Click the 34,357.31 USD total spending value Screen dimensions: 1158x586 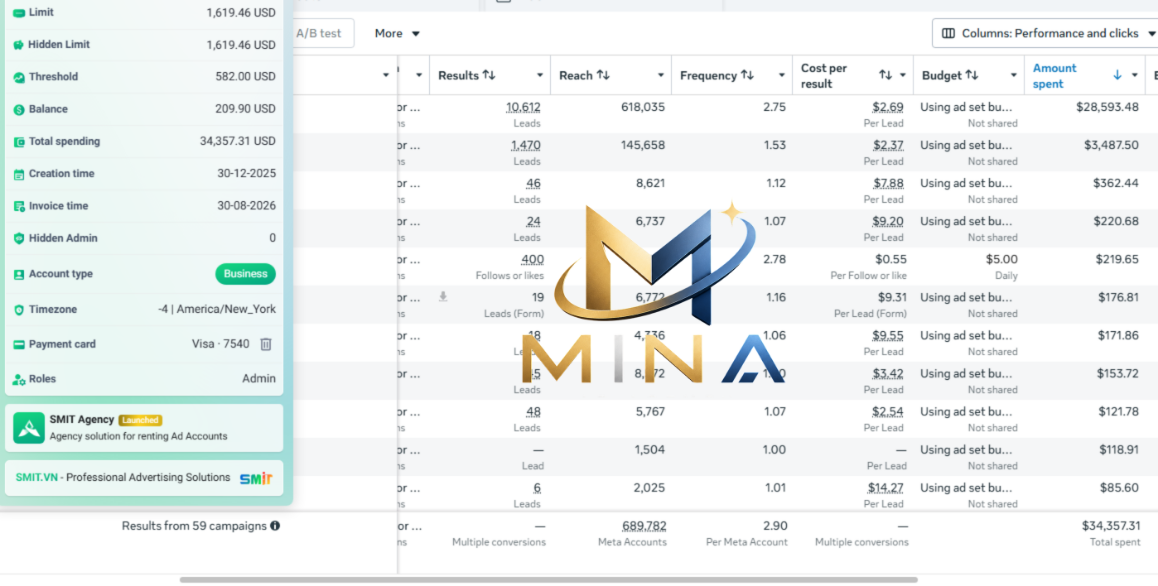(238, 141)
